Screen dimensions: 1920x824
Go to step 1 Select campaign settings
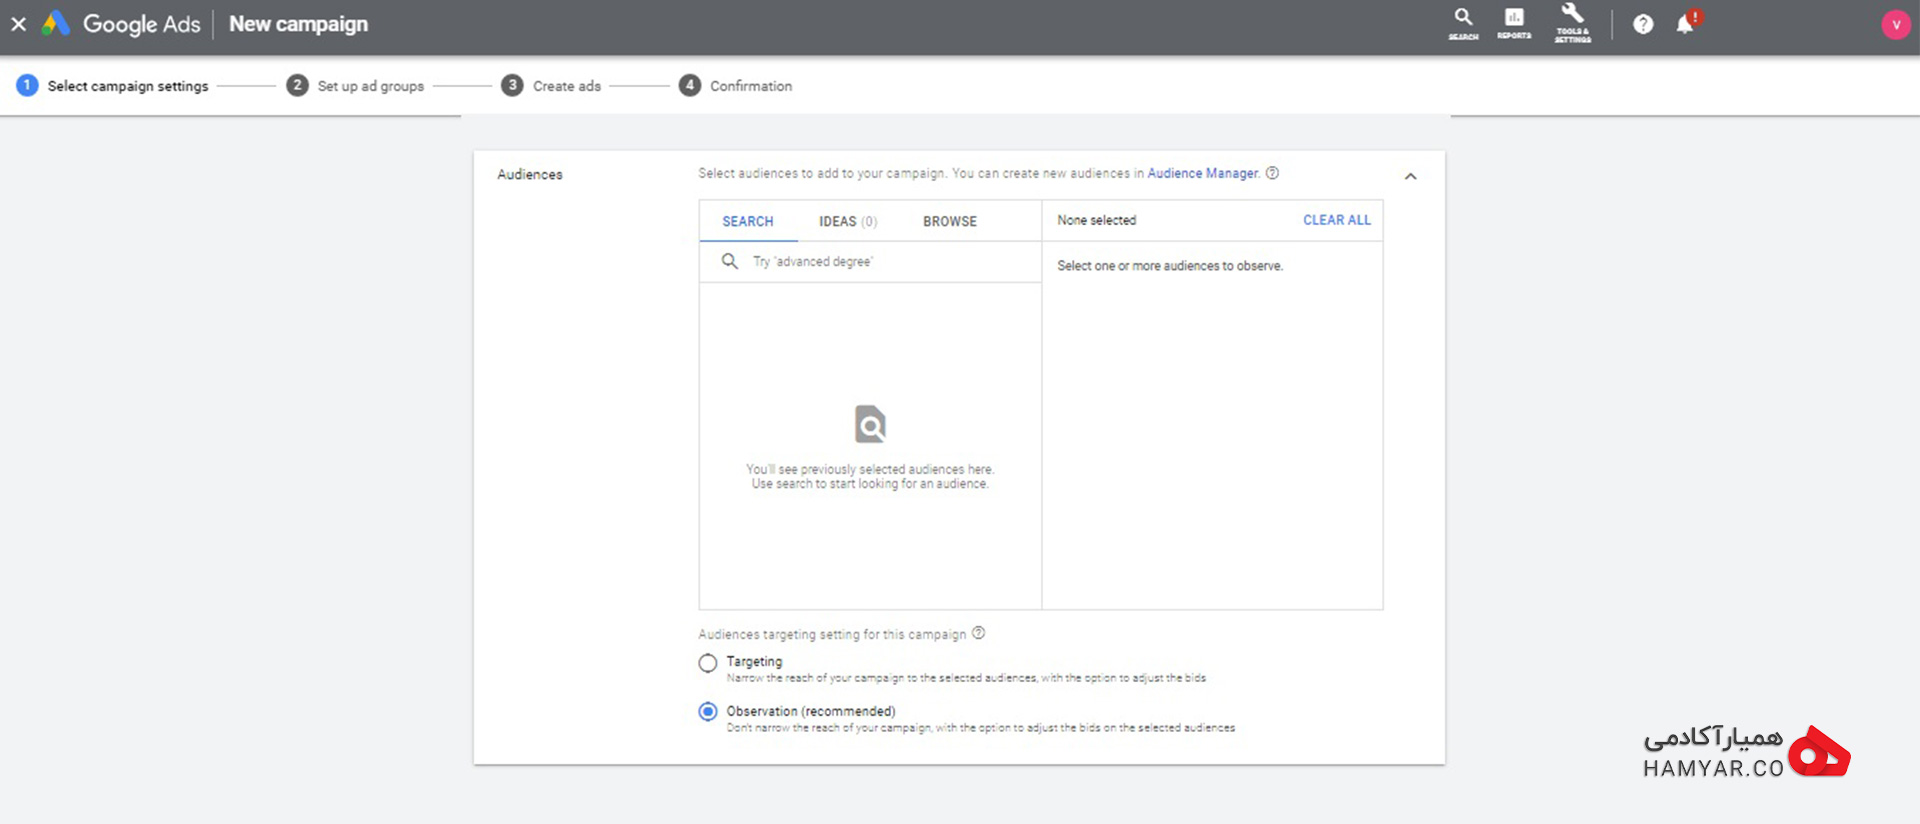pos(113,86)
